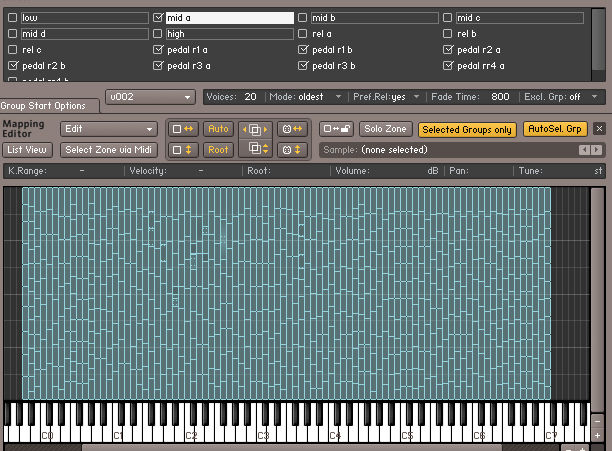Click the horizontal crossfade zones icon
The image size is (612, 451).
[x=292, y=129]
